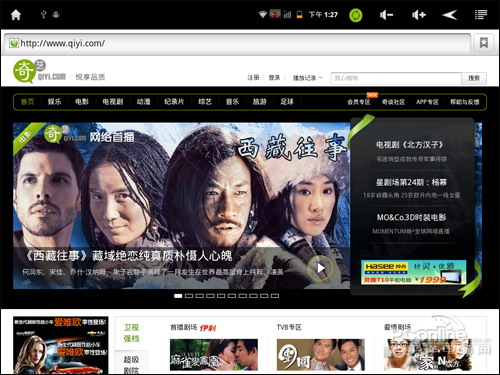
Task: Focus the site search input field
Action: tap(396, 78)
